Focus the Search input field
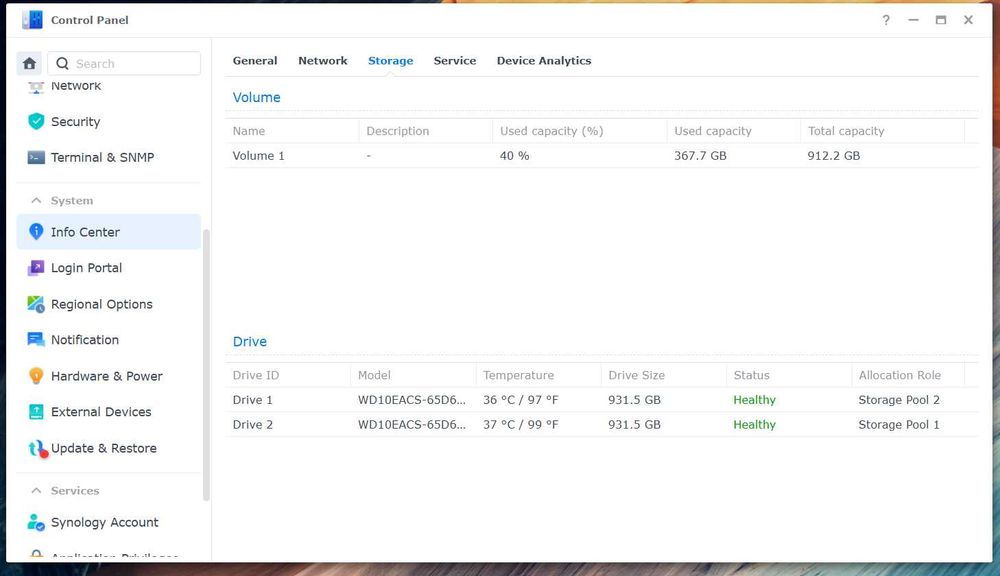Image resolution: width=1000 pixels, height=576 pixels. [x=124, y=63]
